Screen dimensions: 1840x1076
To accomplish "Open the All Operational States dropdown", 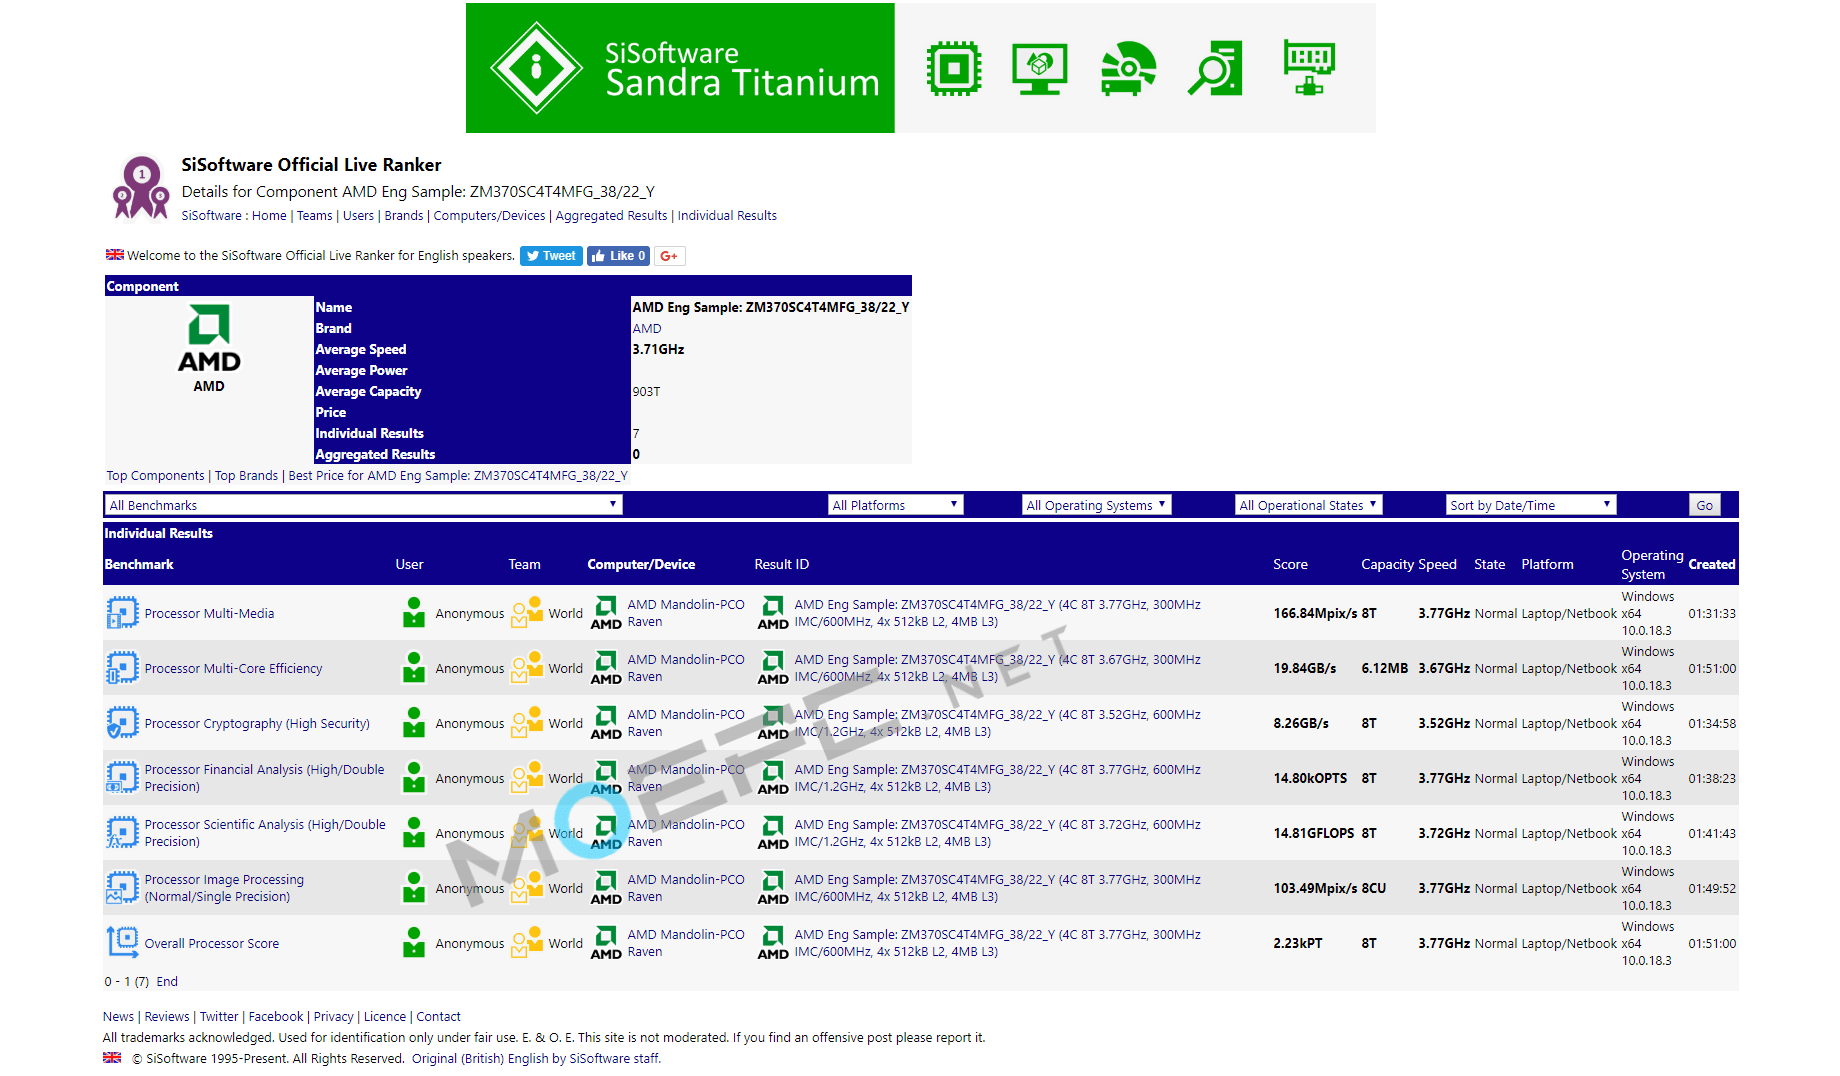I will coord(1309,505).
